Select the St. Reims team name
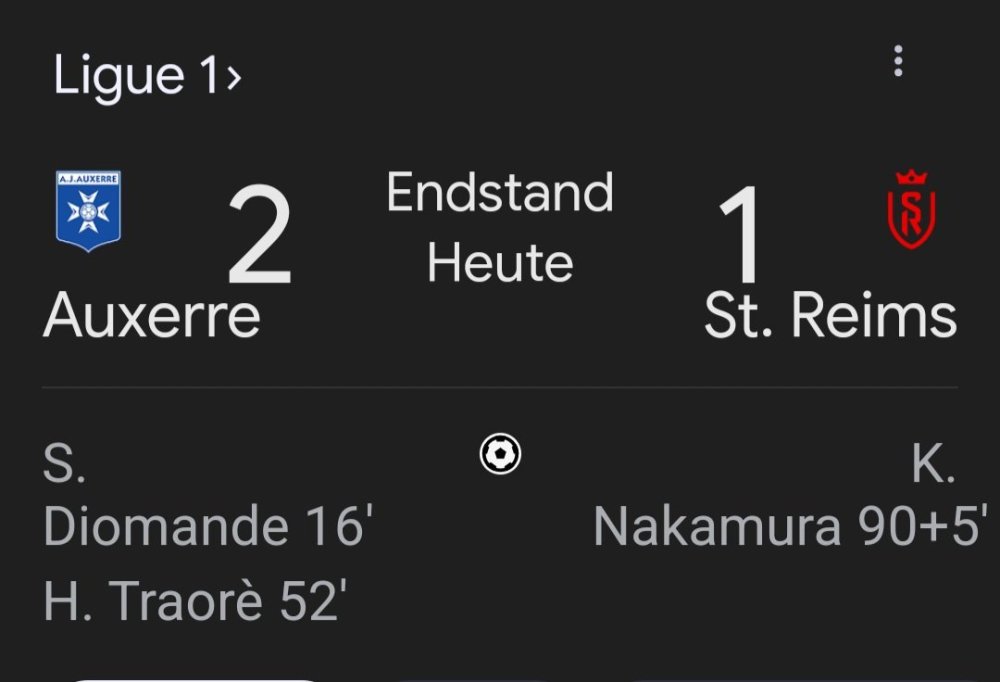1000x682 pixels. 830,316
